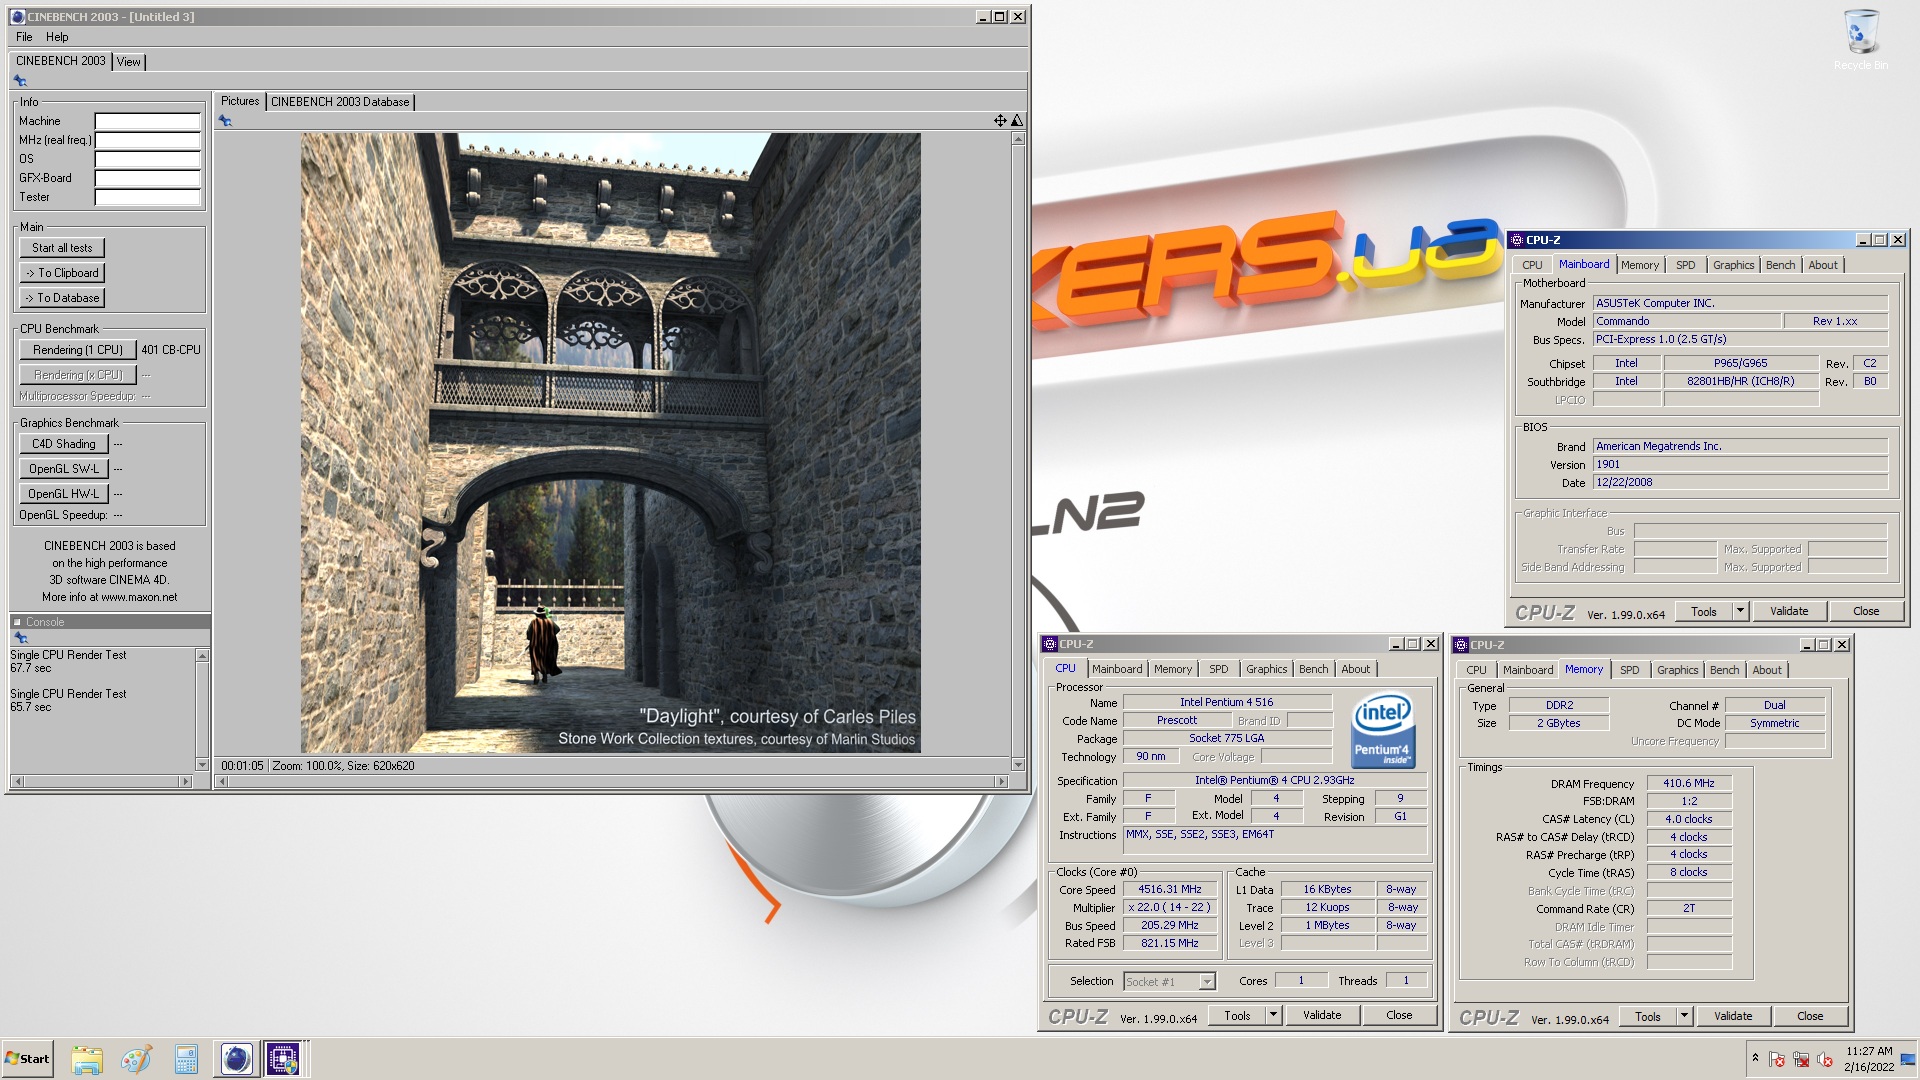The width and height of the screenshot is (1920, 1080).
Task: Click the Windows Start button
Action: [27, 1059]
